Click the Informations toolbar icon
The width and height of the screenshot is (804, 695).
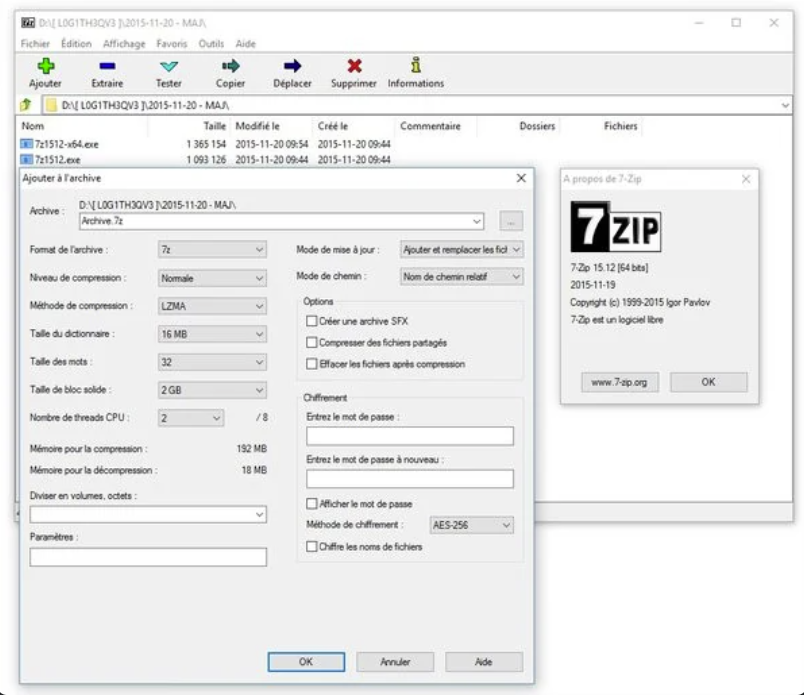click(416, 66)
